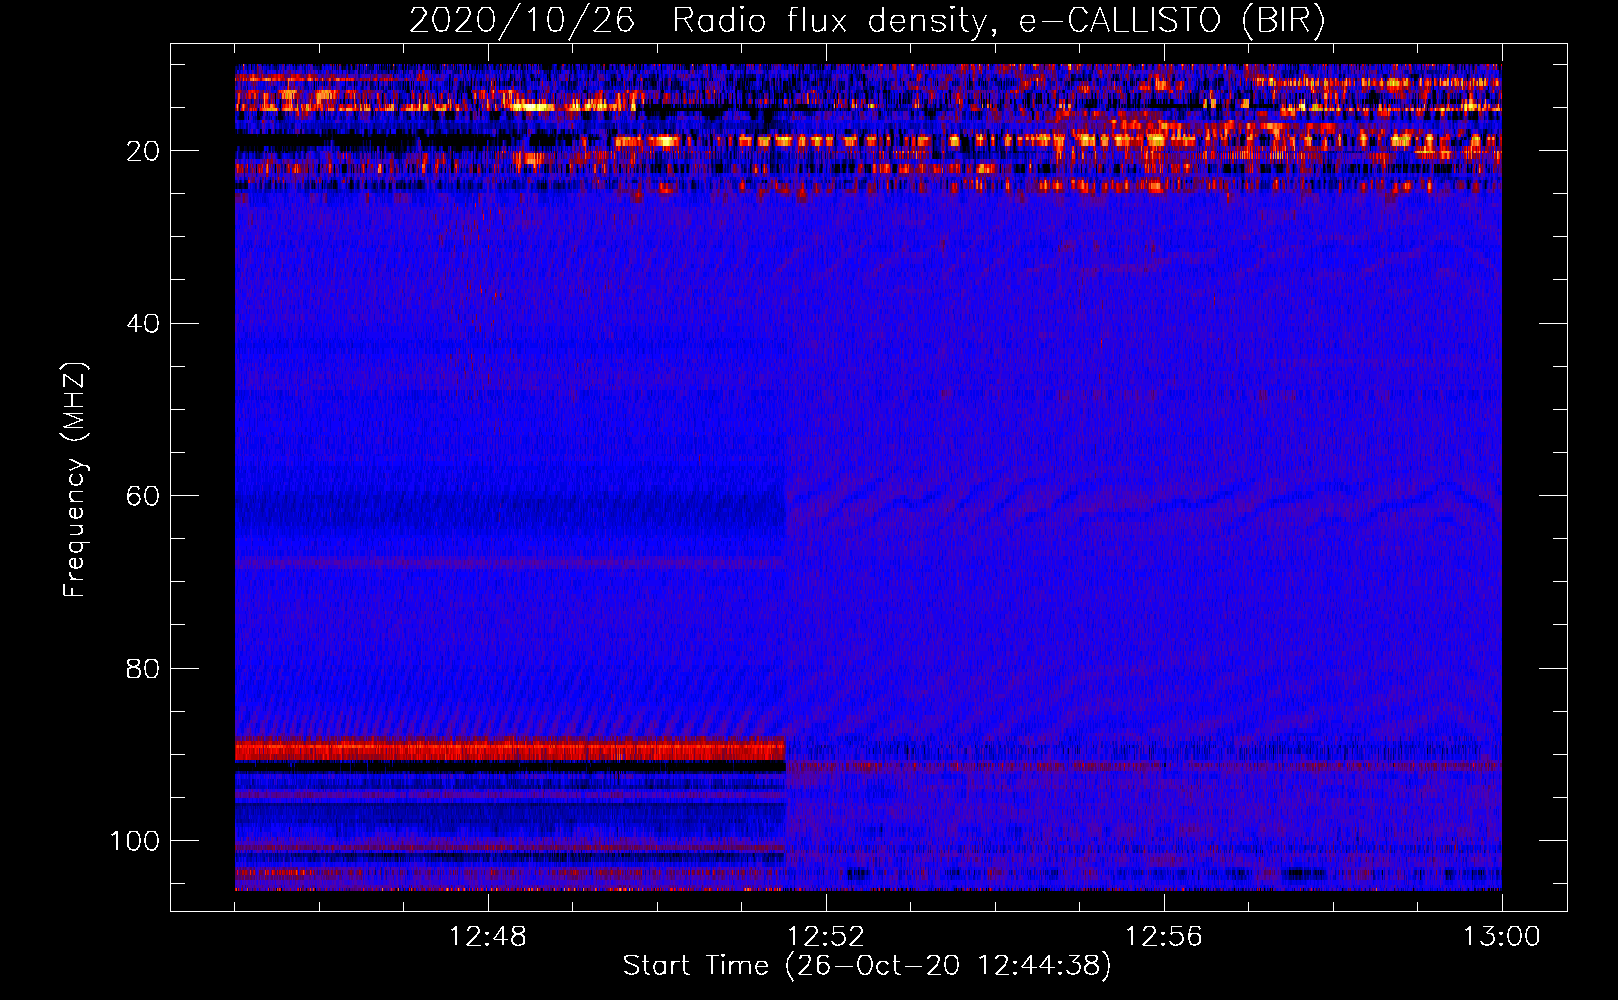This screenshot has height=1000, width=1618.
Task: Click the black band just below the red 90 MHz band
Action: click(x=510, y=766)
